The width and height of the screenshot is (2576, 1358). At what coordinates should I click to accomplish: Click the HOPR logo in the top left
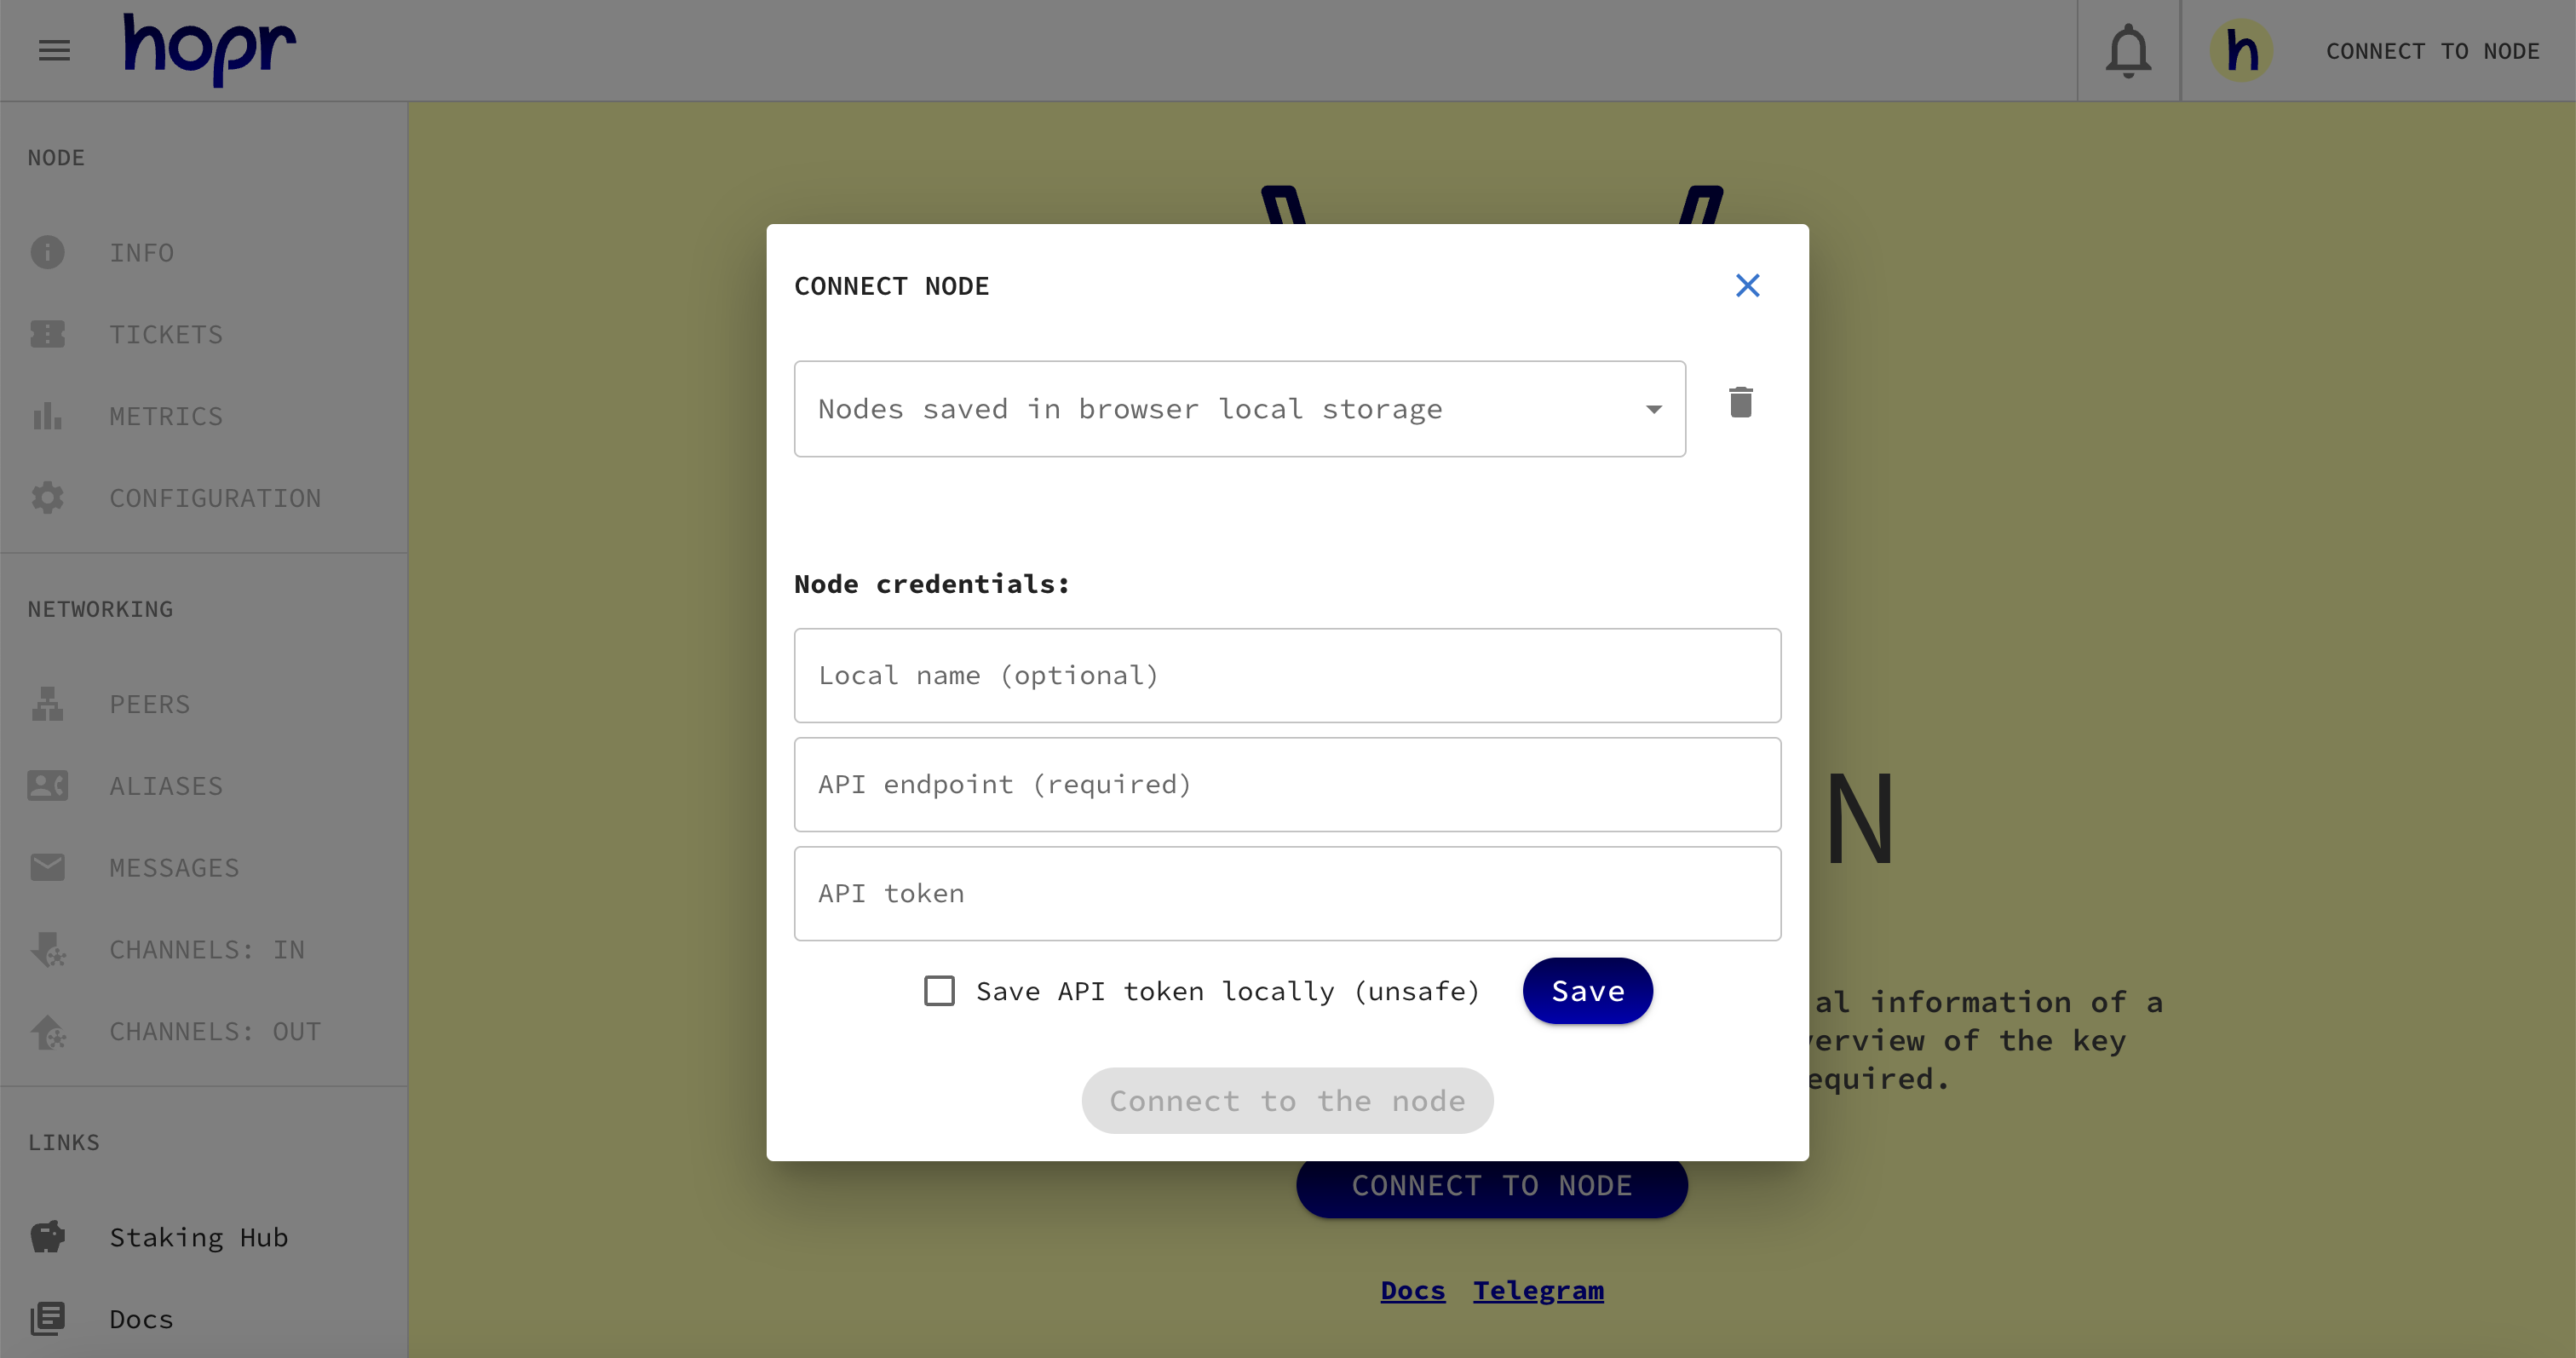pos(204,49)
